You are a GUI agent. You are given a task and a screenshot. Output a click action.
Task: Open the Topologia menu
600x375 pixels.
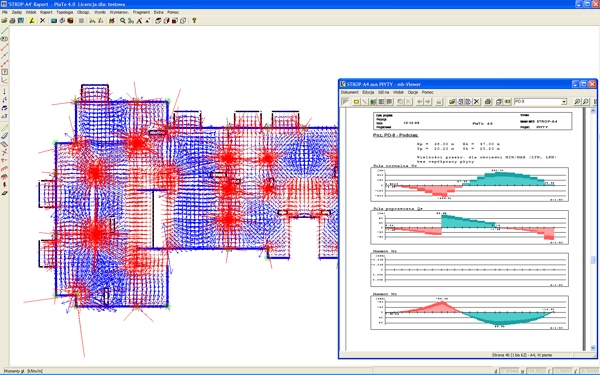(65, 12)
